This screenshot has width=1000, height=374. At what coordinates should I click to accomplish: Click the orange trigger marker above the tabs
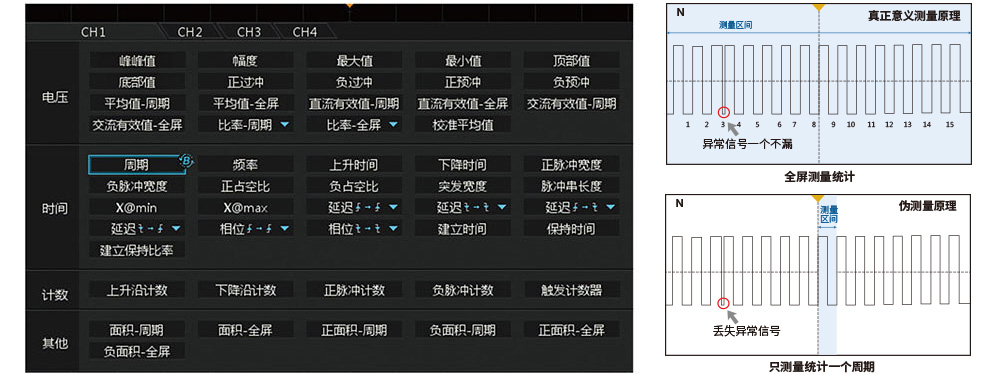348,5
